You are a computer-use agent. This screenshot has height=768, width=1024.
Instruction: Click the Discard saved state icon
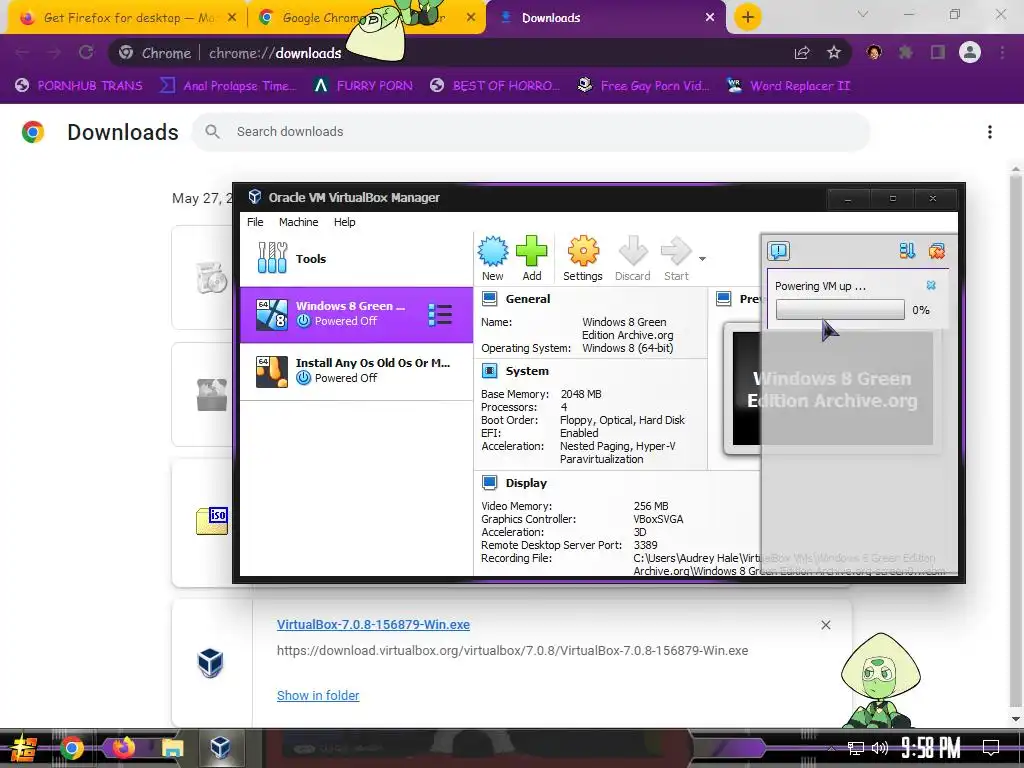click(x=632, y=252)
